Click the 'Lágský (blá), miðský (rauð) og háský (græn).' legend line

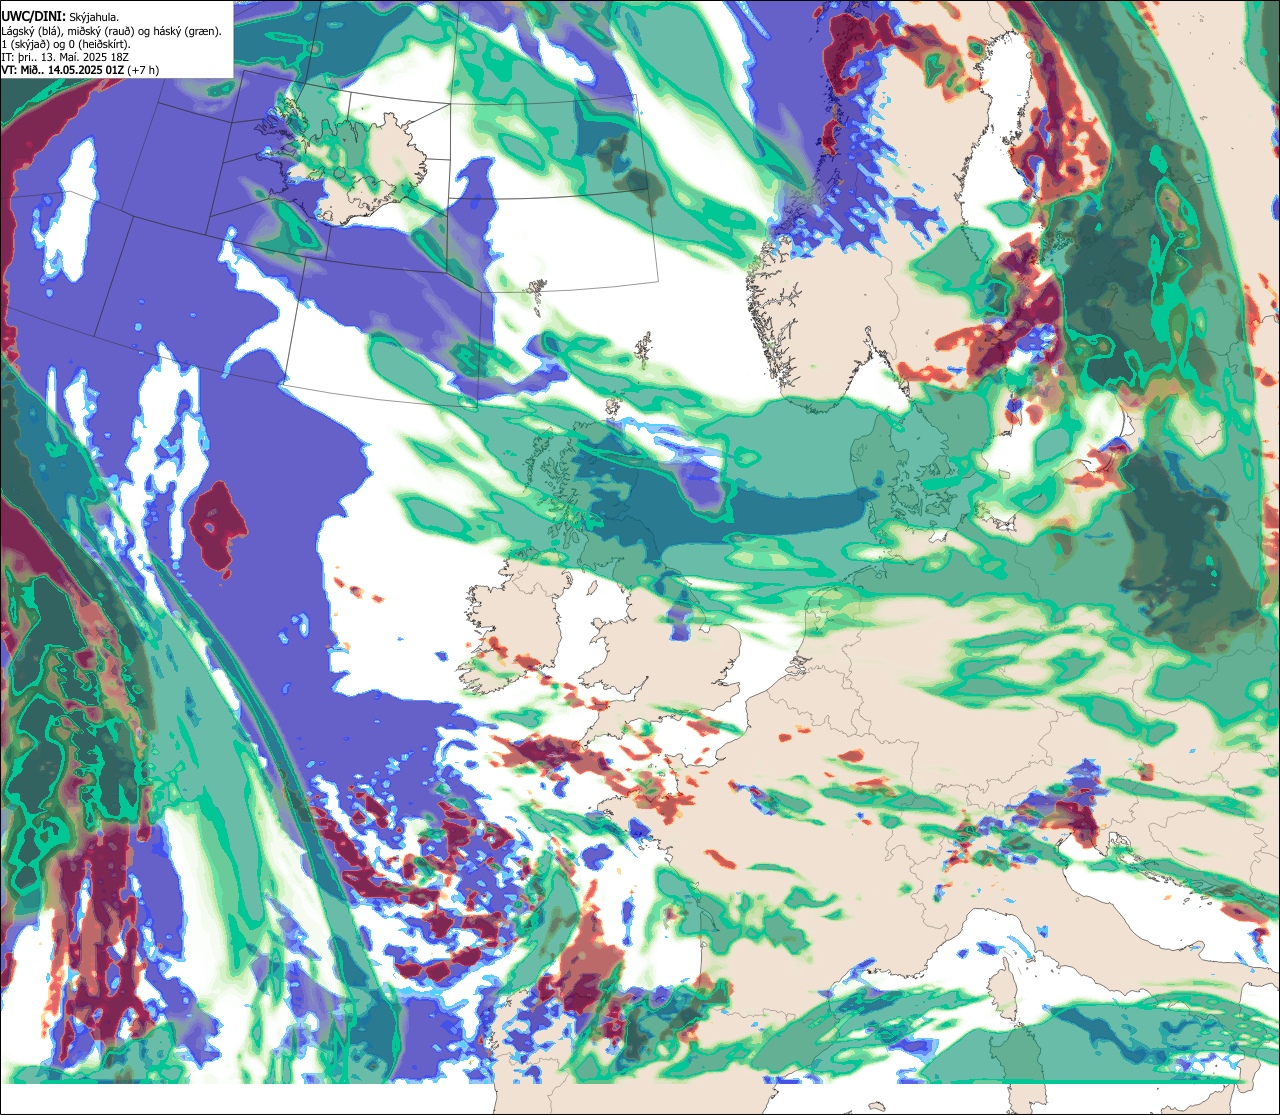pos(112,31)
